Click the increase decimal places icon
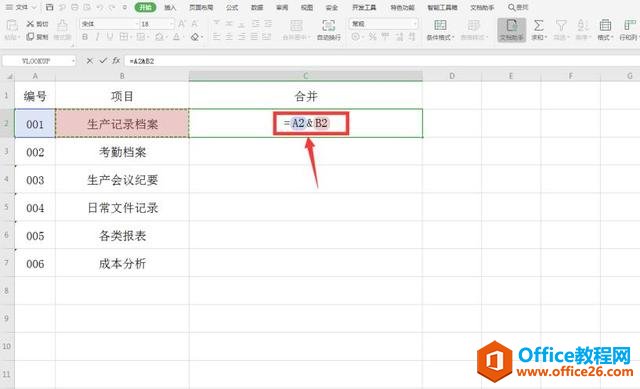Image resolution: width=640 pixels, height=389 pixels. [399, 37]
